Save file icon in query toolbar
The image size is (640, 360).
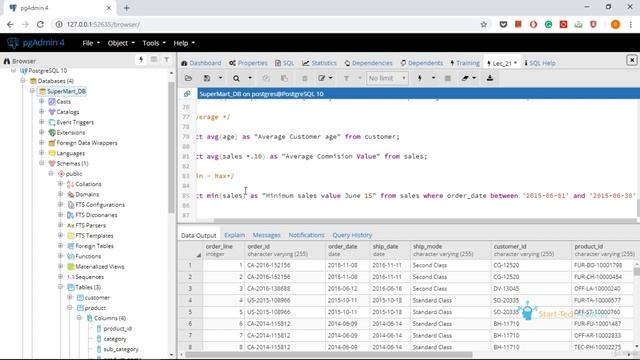coord(207,78)
